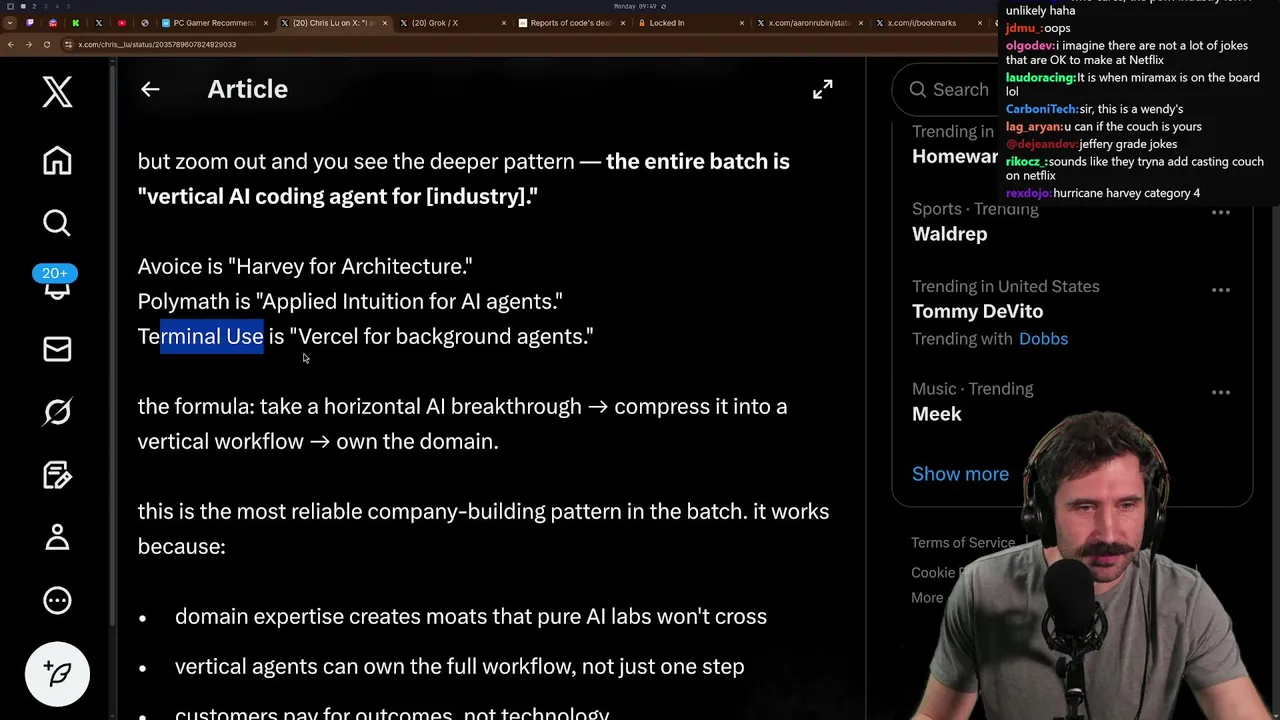Click chat message from CarboniTech
This screenshot has height=720, width=1280.
click(x=1094, y=109)
